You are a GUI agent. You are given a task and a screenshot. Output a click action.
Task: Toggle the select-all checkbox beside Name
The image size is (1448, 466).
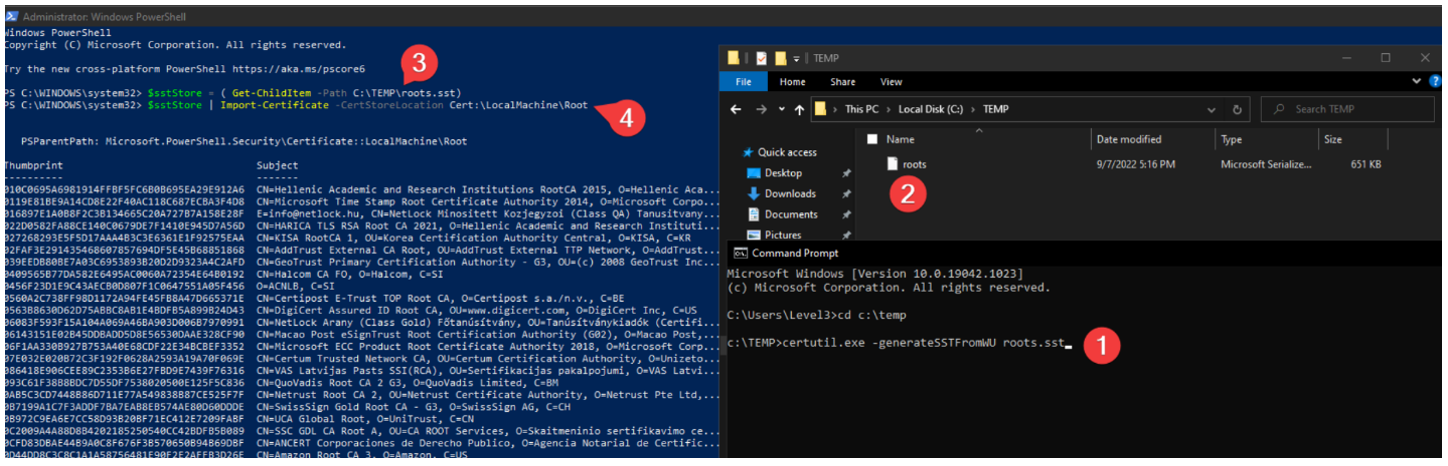tap(872, 140)
